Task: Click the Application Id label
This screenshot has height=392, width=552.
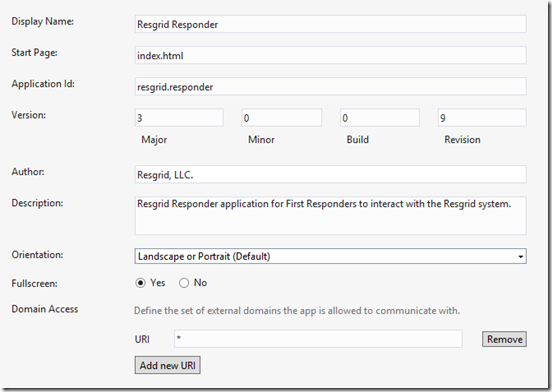Action: [43, 84]
